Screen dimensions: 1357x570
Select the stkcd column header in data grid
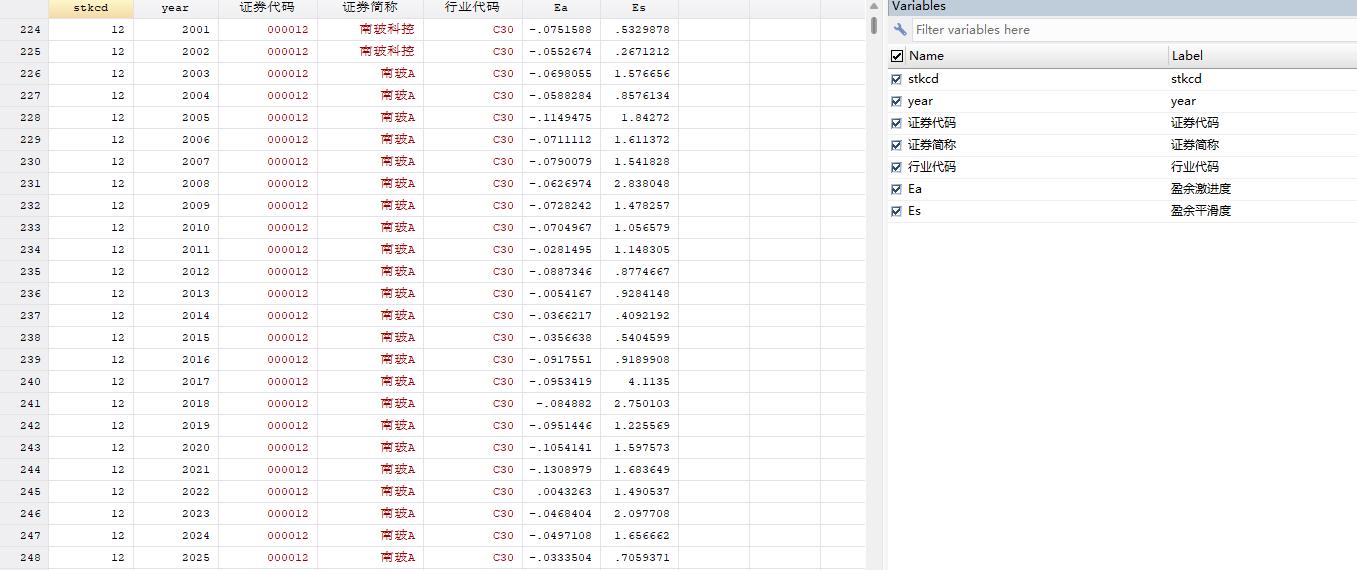coord(90,8)
